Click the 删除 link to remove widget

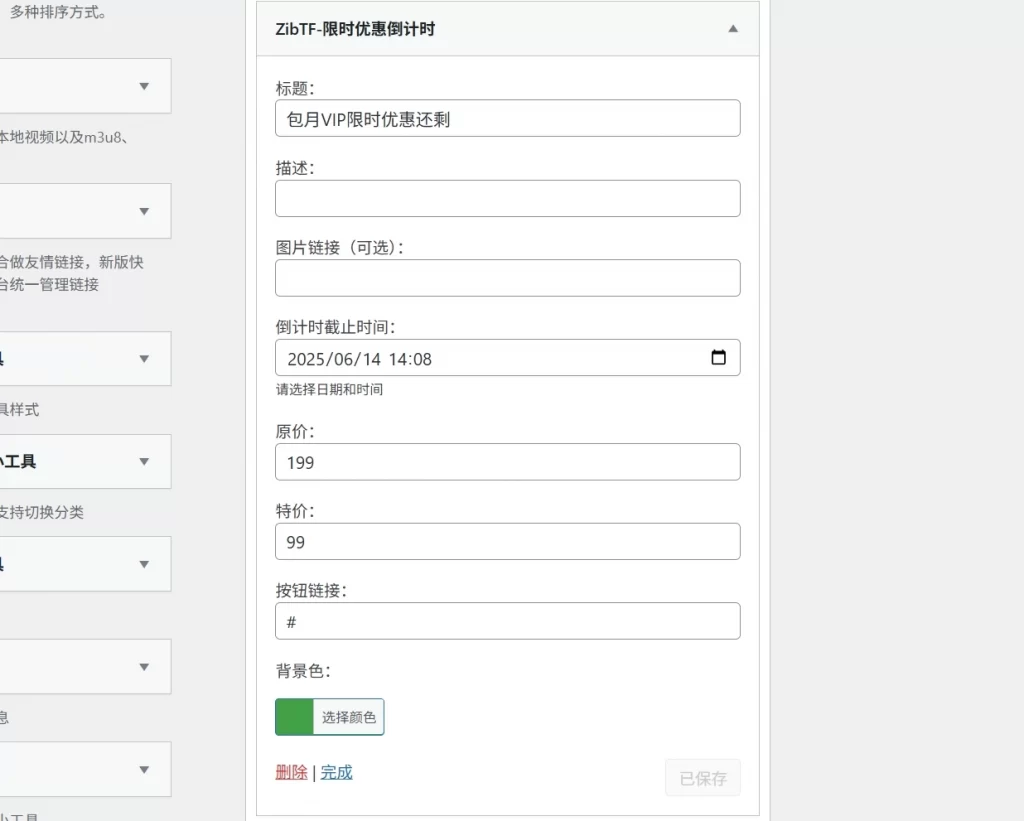click(290, 772)
